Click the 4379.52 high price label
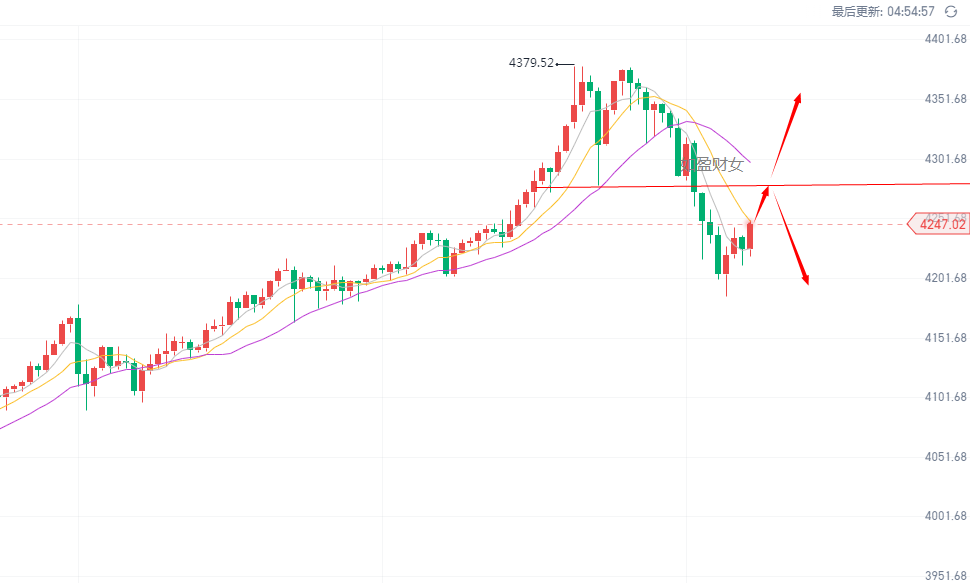The image size is (970, 583). 531,62
